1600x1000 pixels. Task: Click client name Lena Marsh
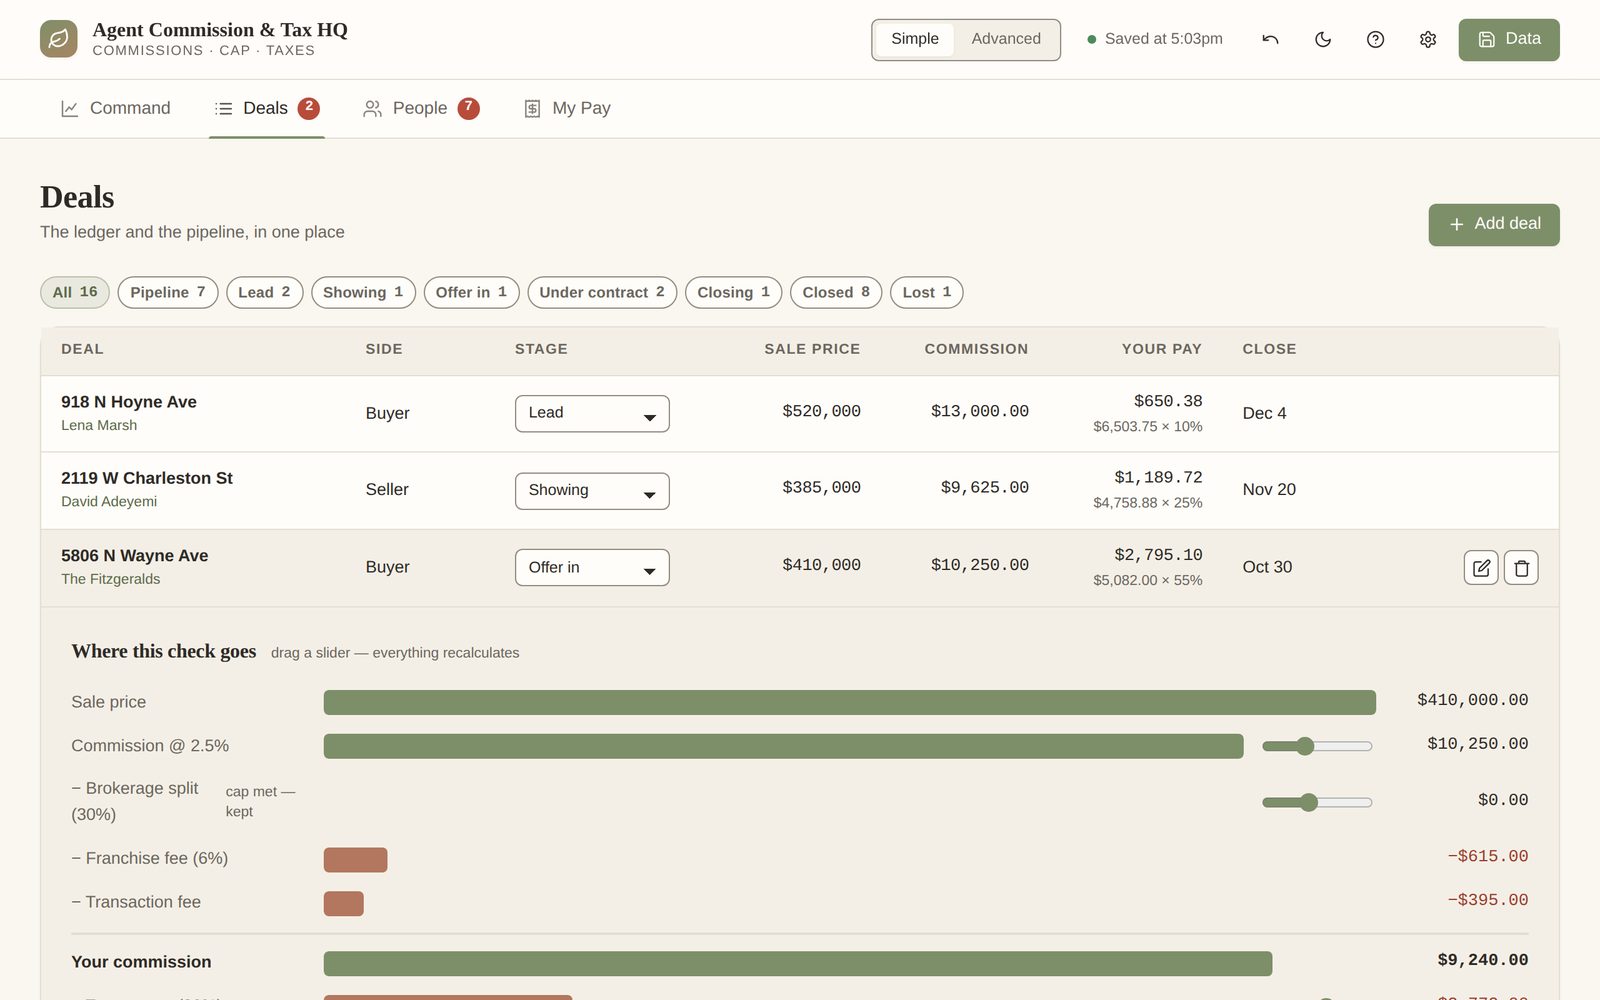pyautogui.click(x=99, y=425)
